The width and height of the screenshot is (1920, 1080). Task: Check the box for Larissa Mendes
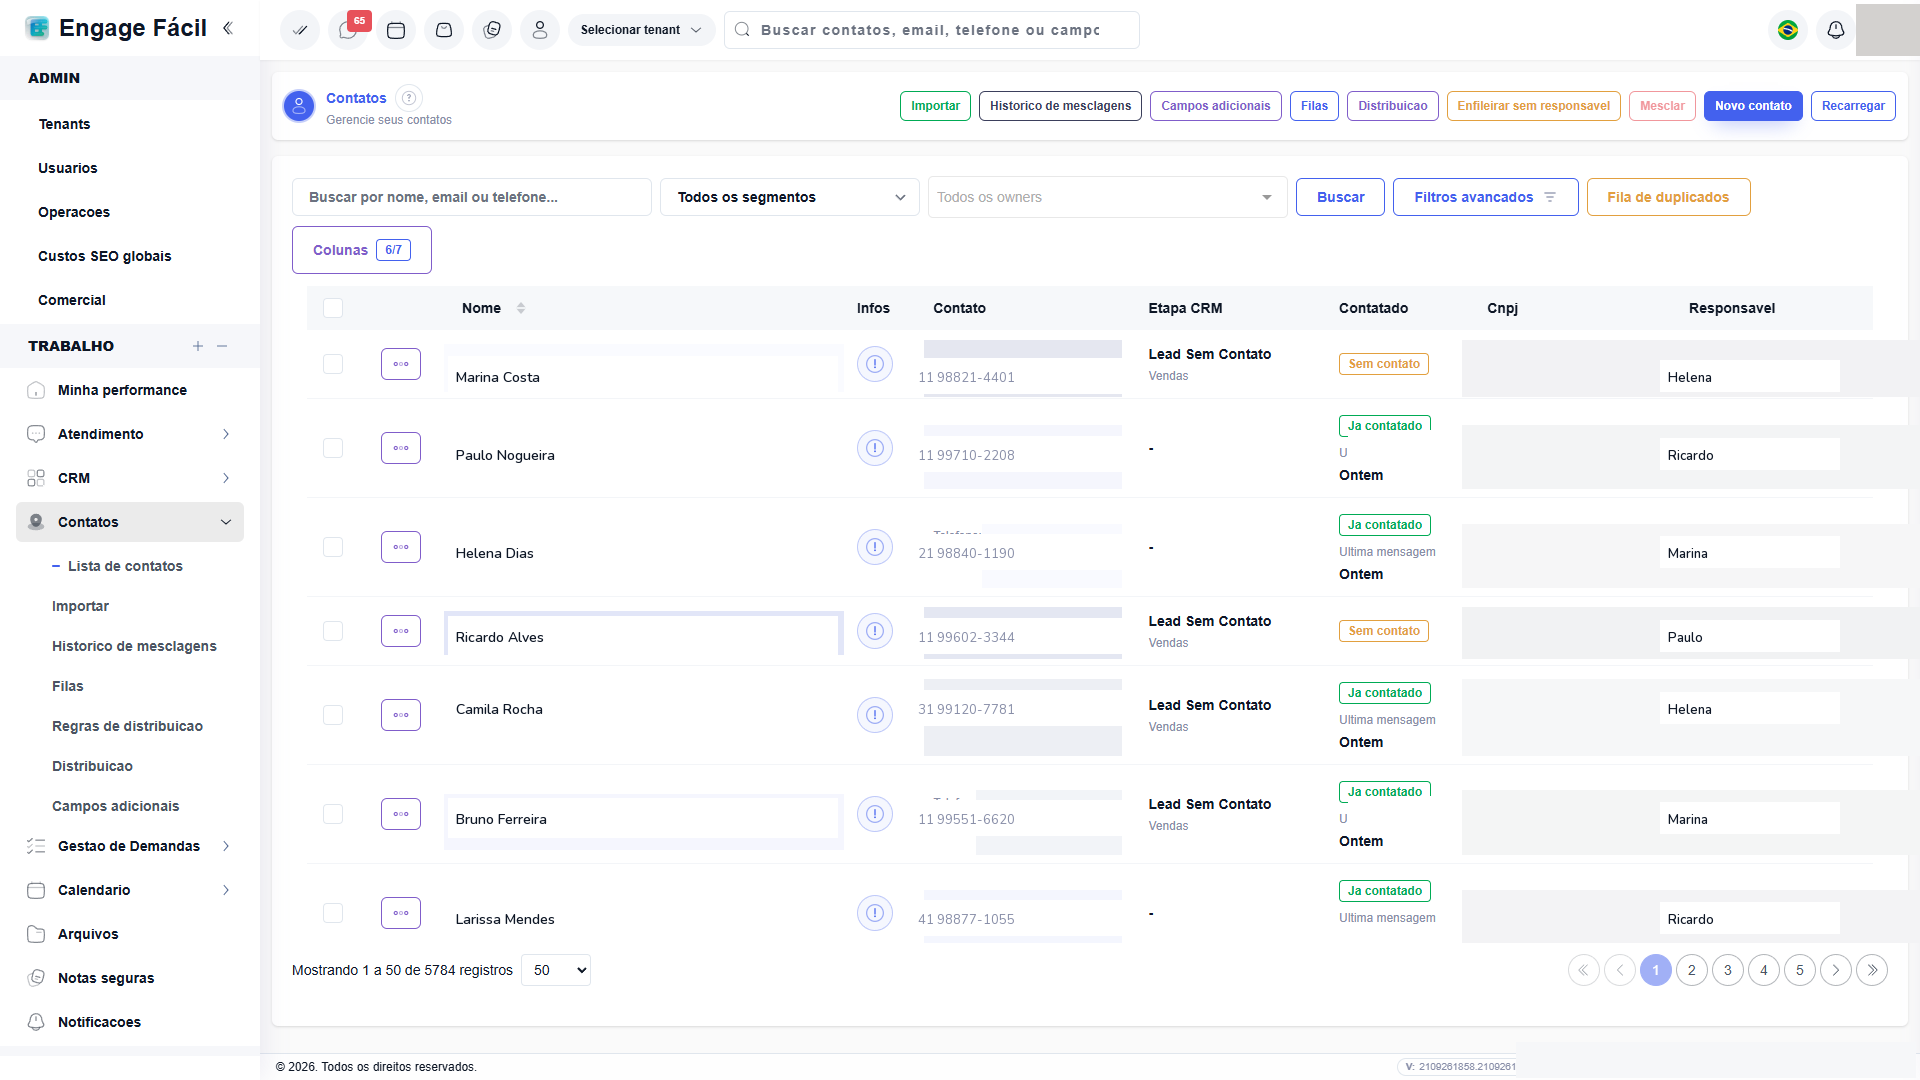(x=333, y=913)
